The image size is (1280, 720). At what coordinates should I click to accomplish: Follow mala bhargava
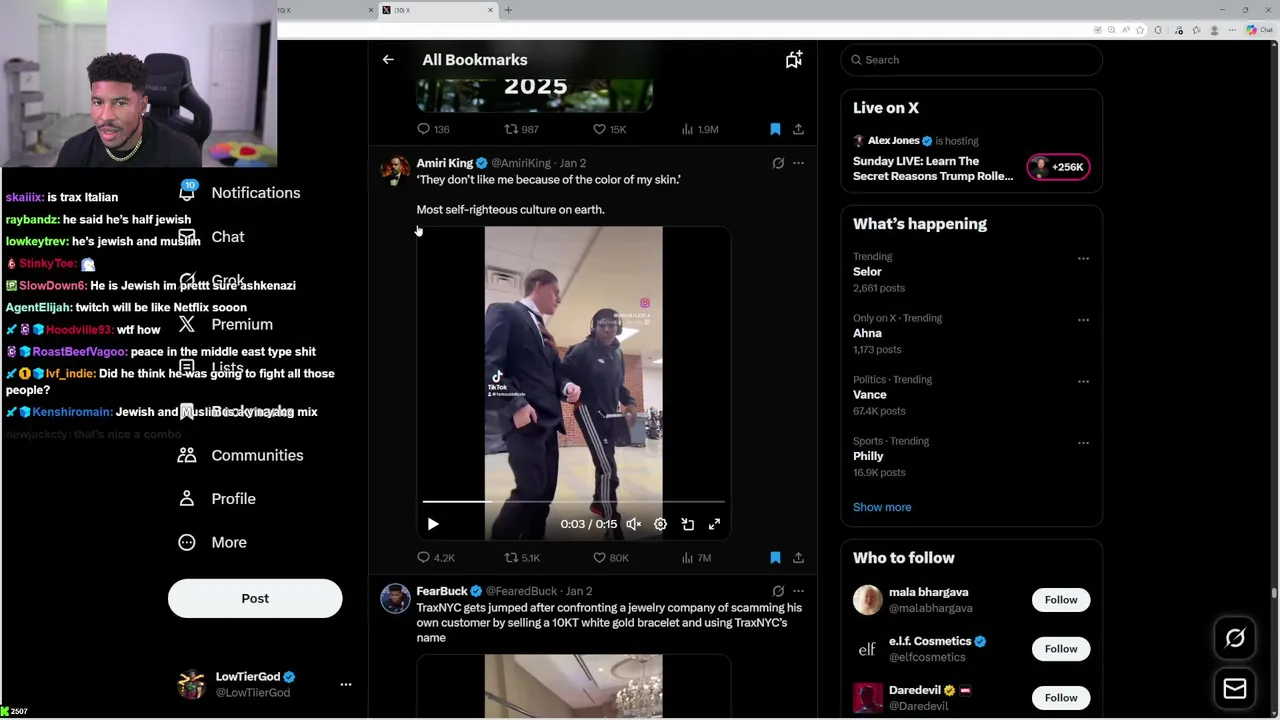[1061, 600]
